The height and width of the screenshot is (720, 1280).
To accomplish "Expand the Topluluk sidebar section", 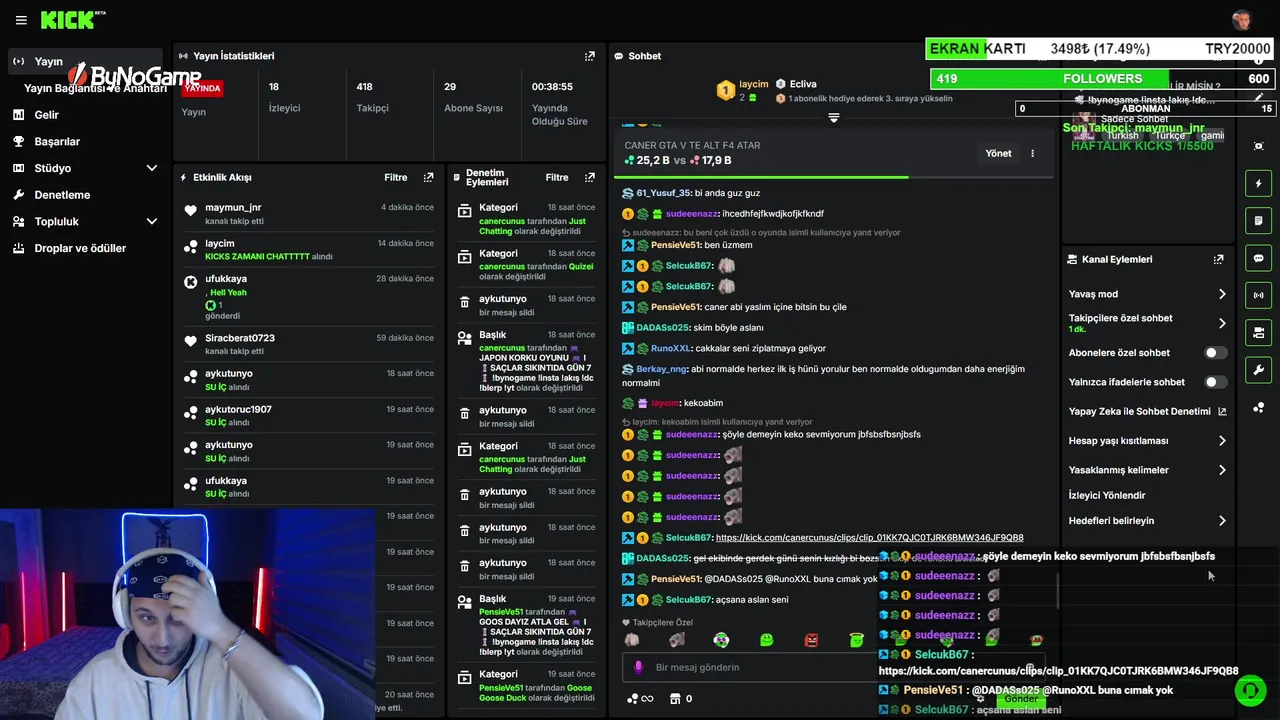I will [152, 221].
